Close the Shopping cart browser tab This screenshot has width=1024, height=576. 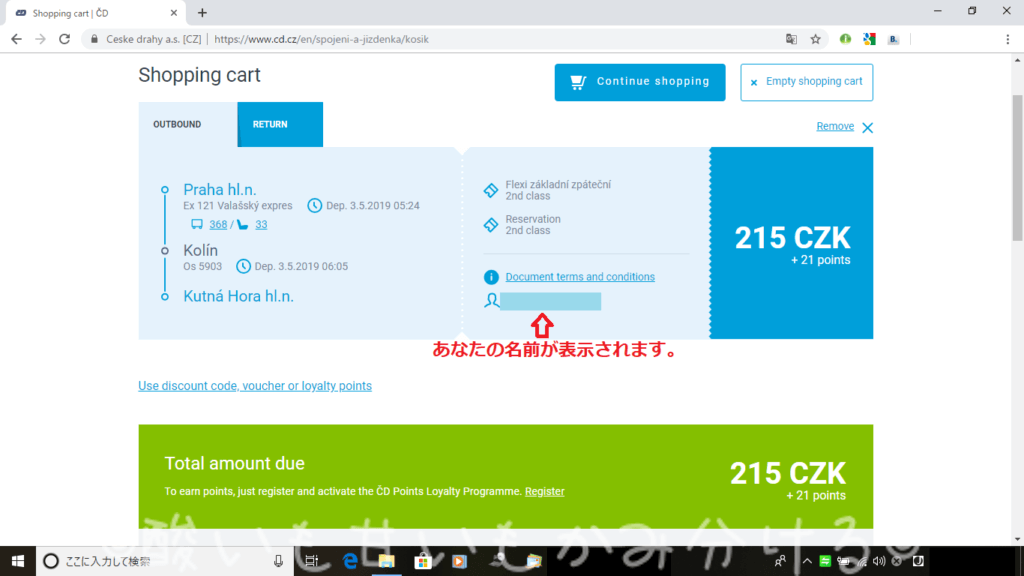174,12
